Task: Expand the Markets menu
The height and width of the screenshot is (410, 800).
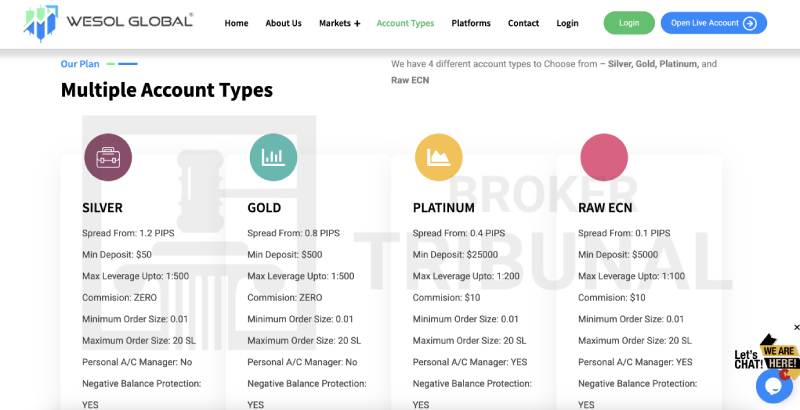Action: [339, 23]
